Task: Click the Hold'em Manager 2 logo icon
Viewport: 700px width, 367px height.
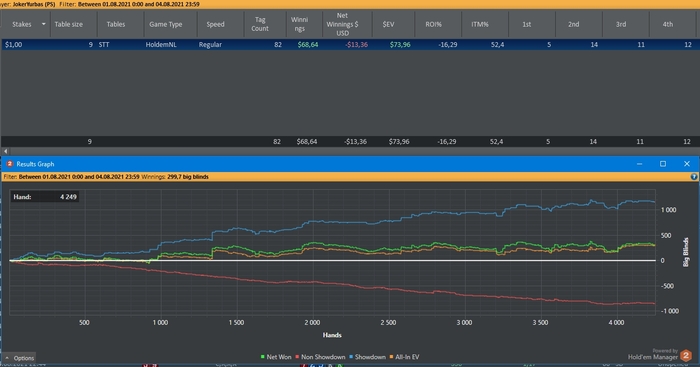Action: pyautogui.click(x=686, y=356)
